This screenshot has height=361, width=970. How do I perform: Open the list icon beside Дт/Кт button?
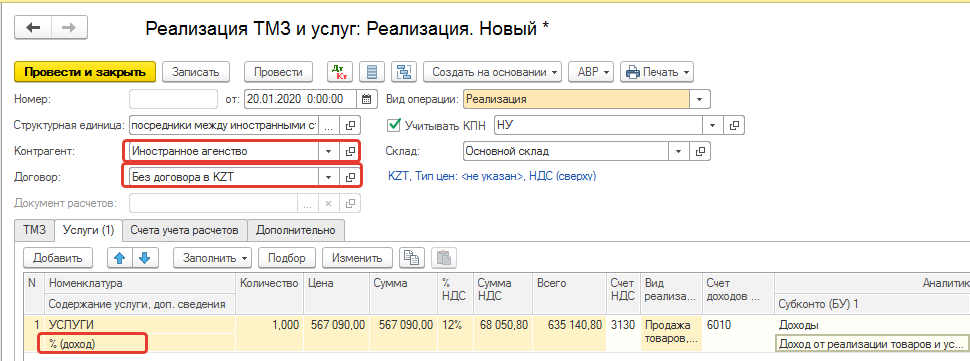pyautogui.click(x=372, y=72)
